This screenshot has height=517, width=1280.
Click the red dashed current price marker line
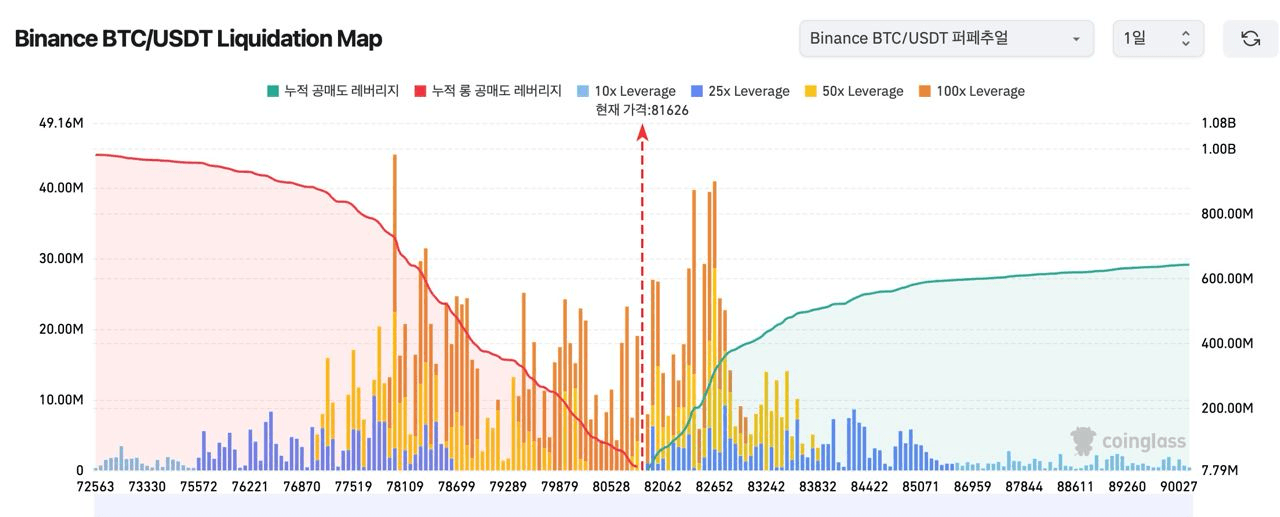pos(642,300)
